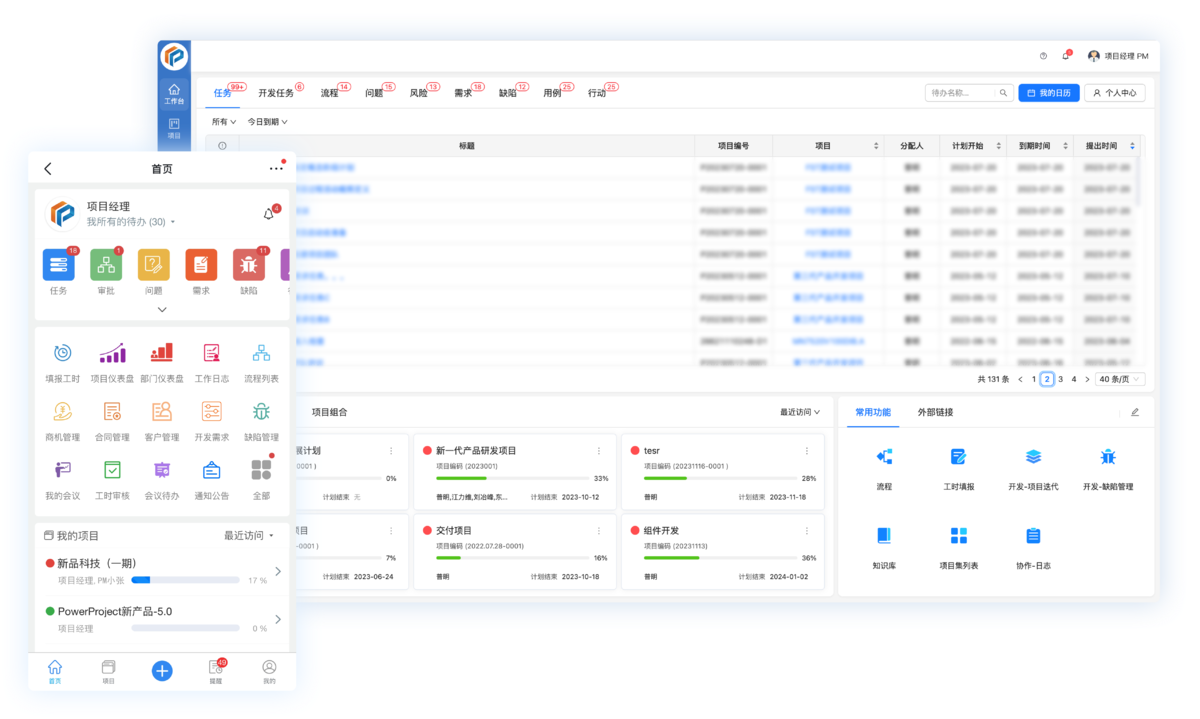
Task: Open 开发-项目迭代 shortcut
Action: (1033, 457)
